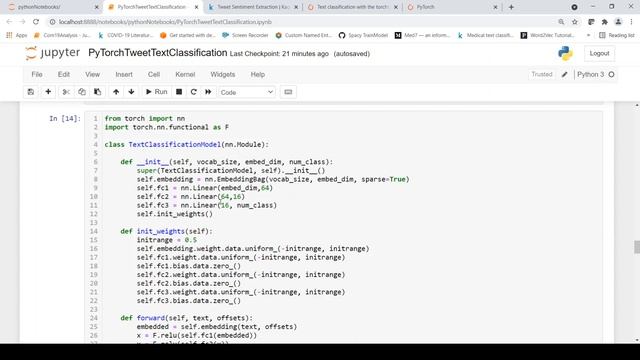
Task: Open the Reading list
Action: tap(617, 36)
